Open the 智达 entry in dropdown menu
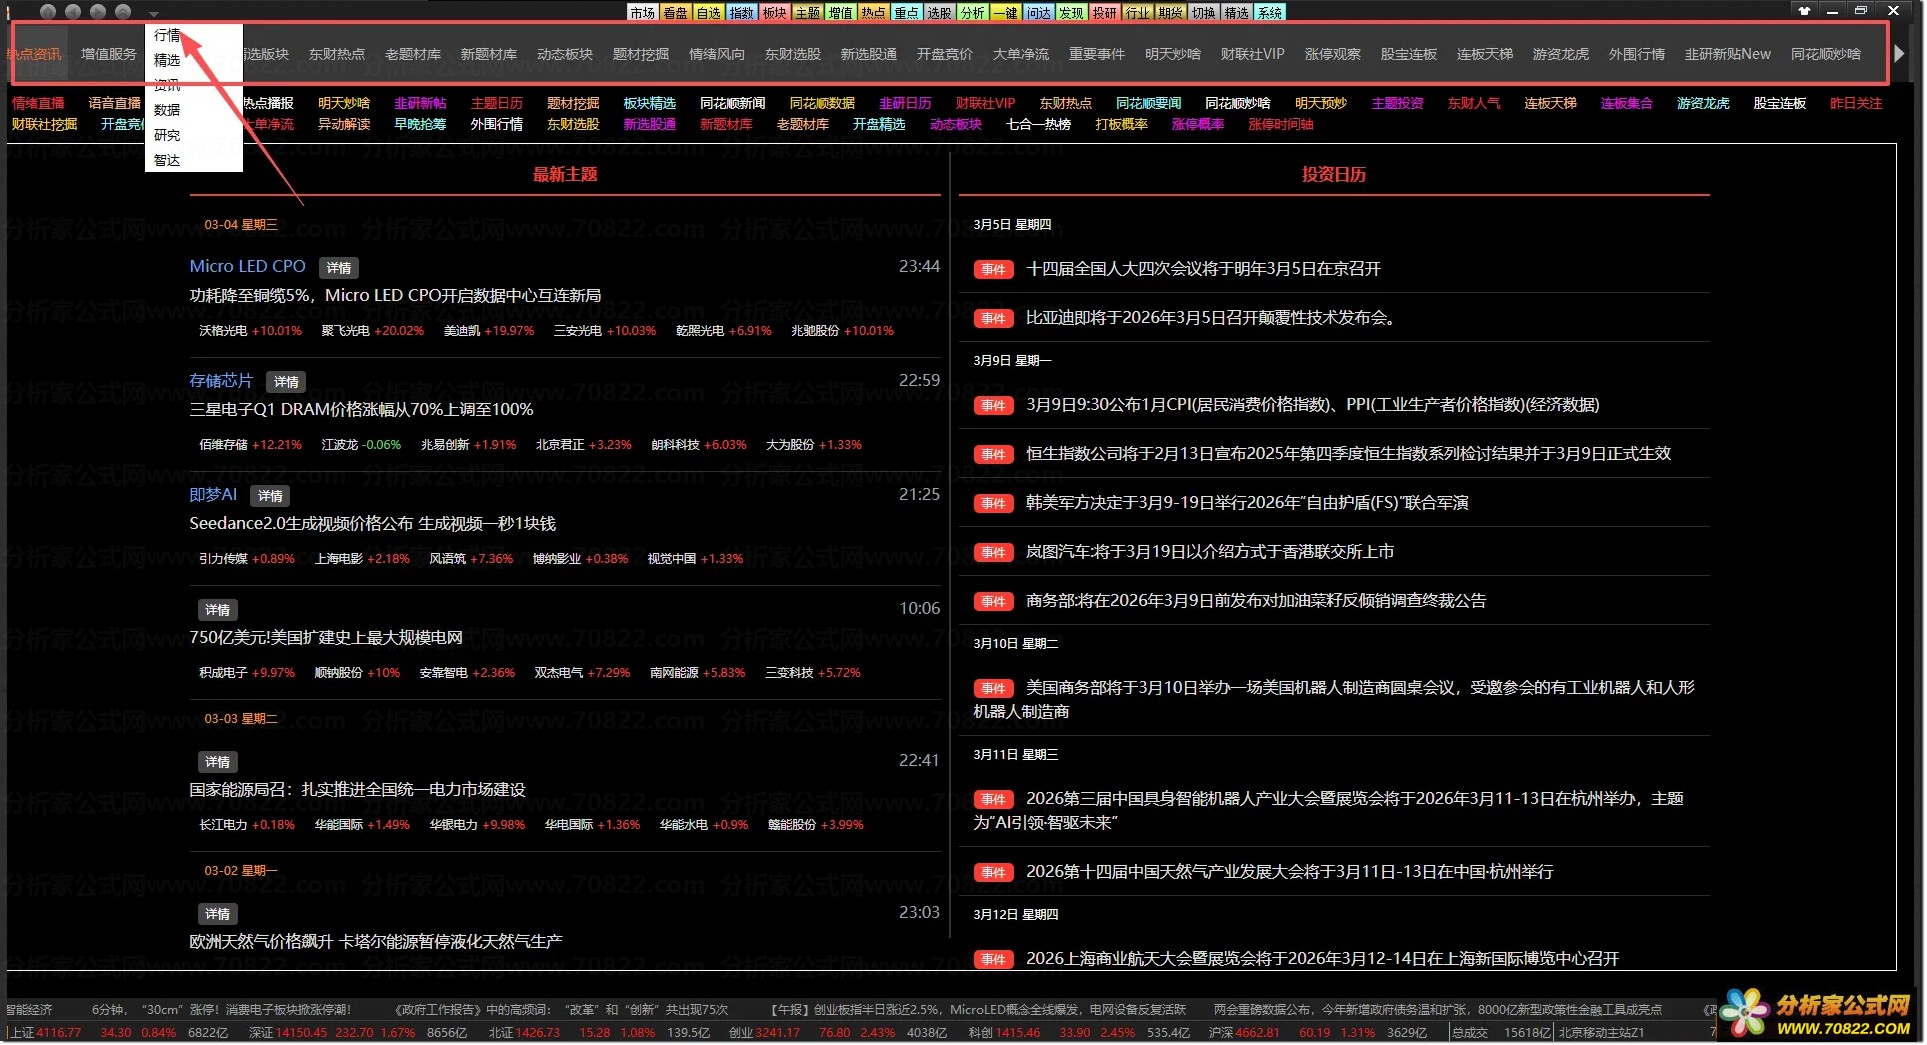 (167, 160)
